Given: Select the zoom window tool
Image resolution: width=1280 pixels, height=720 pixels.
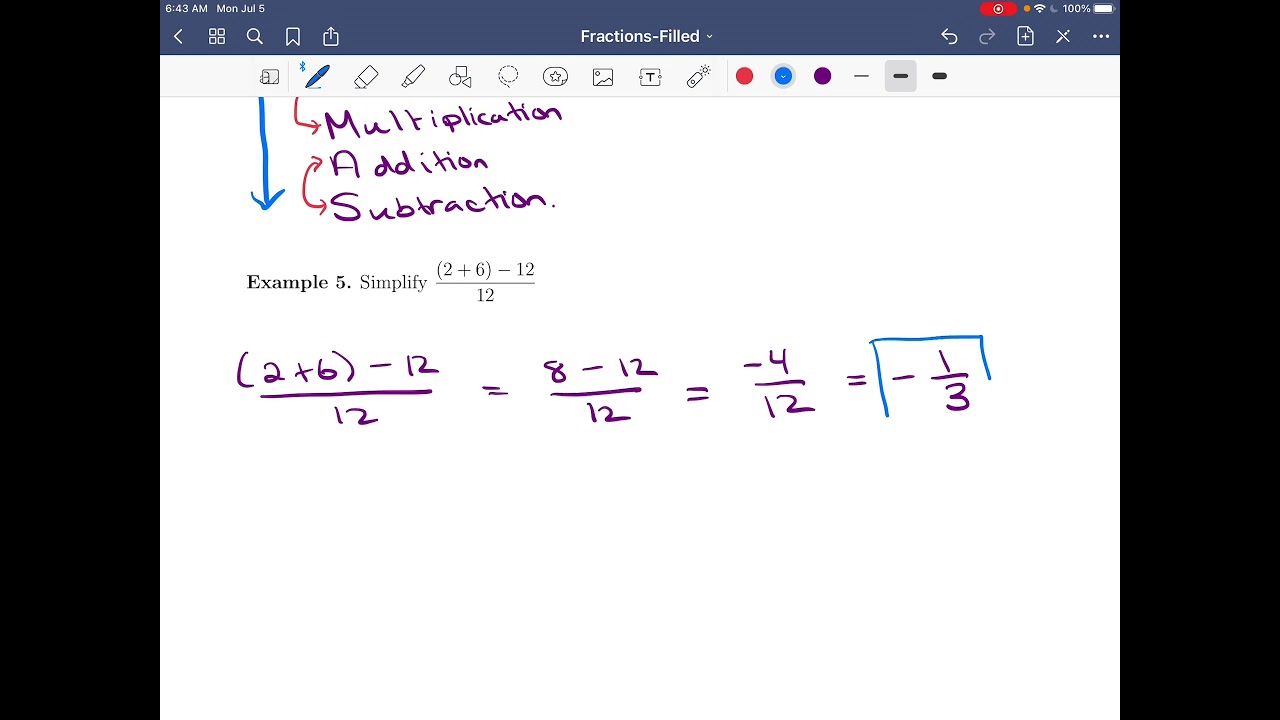Looking at the screenshot, I should [x=270, y=77].
